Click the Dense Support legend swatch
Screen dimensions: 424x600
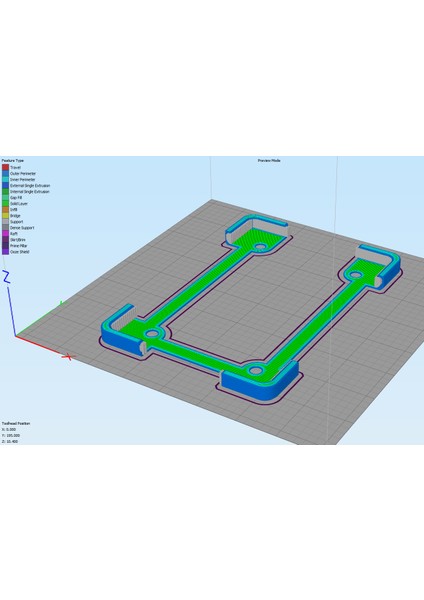[x=5, y=228]
